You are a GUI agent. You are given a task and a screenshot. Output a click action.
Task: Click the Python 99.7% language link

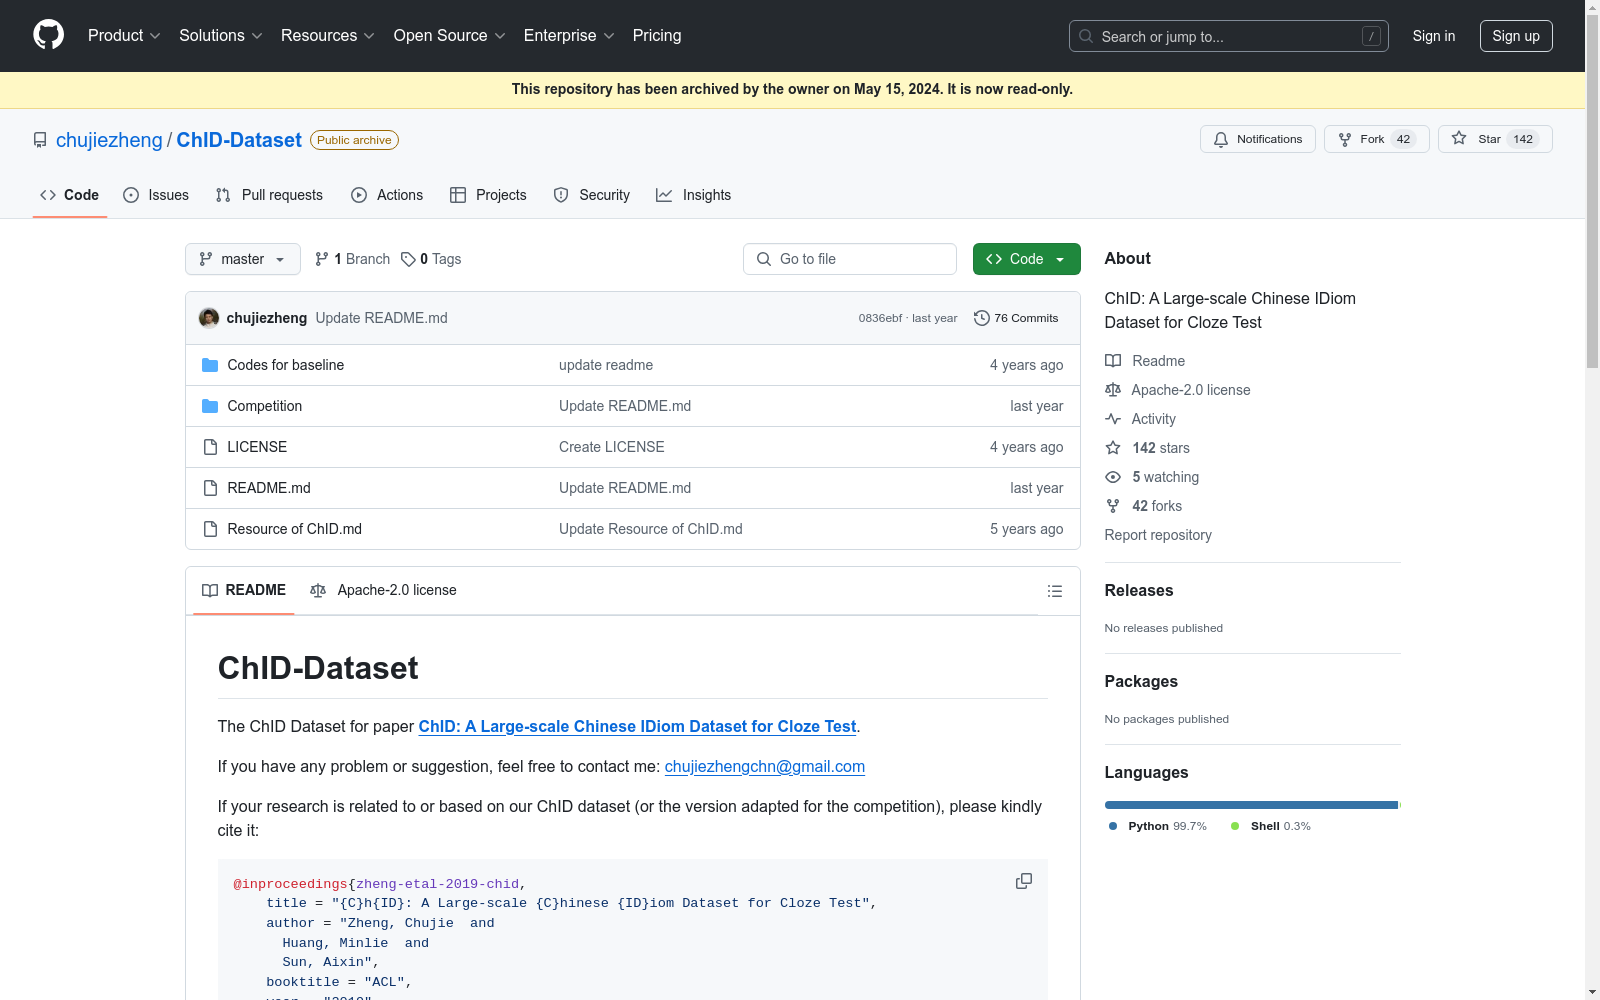coord(1158,826)
